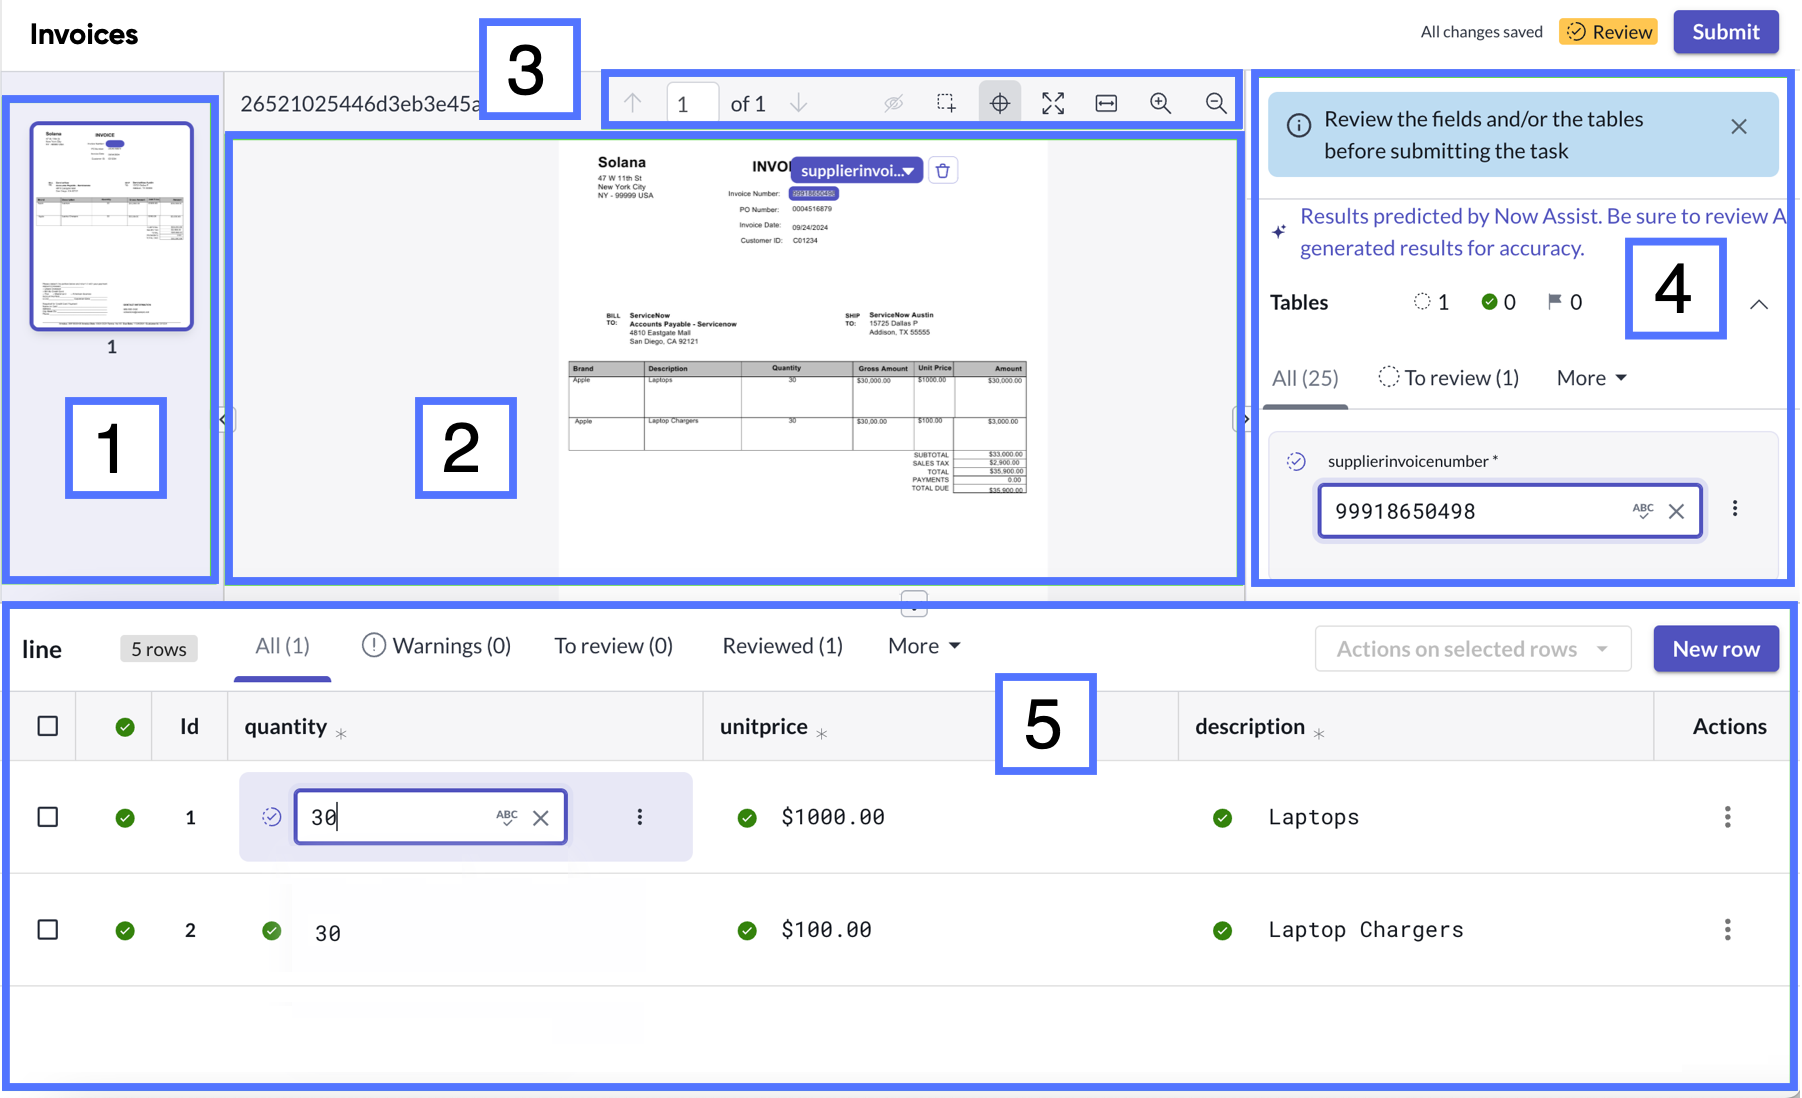Click the quantity input field in row 1
1802x1098 pixels.
431,817
